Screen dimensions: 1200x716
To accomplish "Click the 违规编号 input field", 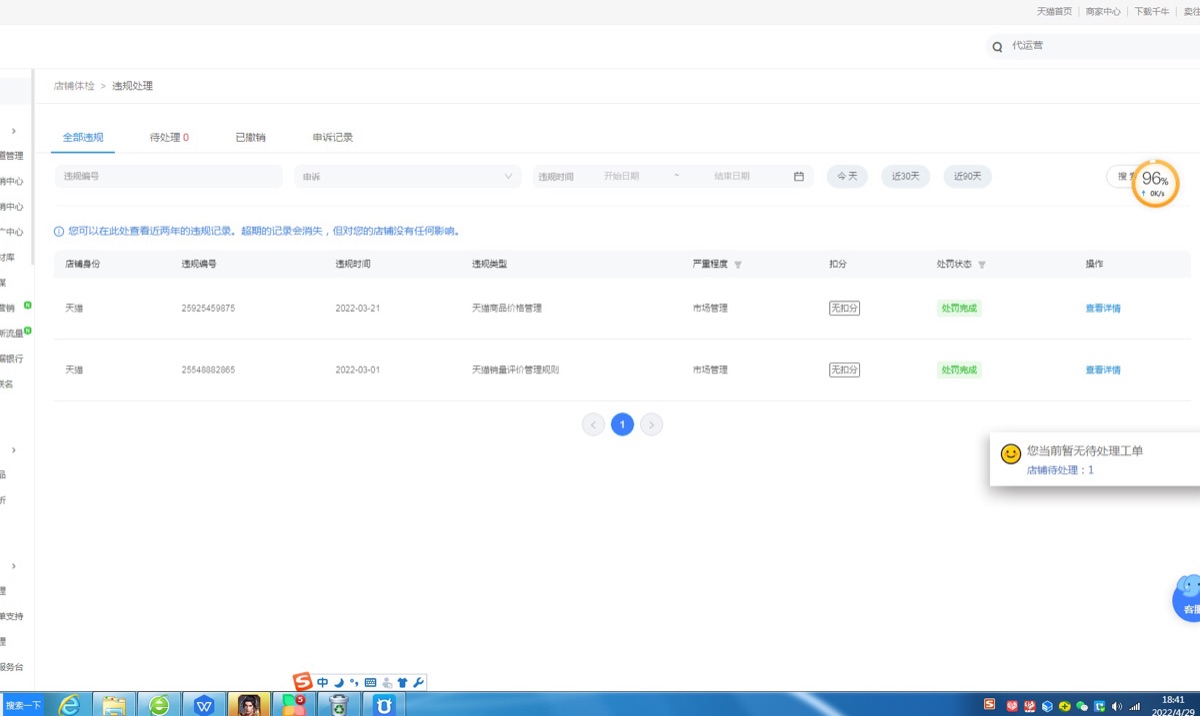I will click(169, 176).
